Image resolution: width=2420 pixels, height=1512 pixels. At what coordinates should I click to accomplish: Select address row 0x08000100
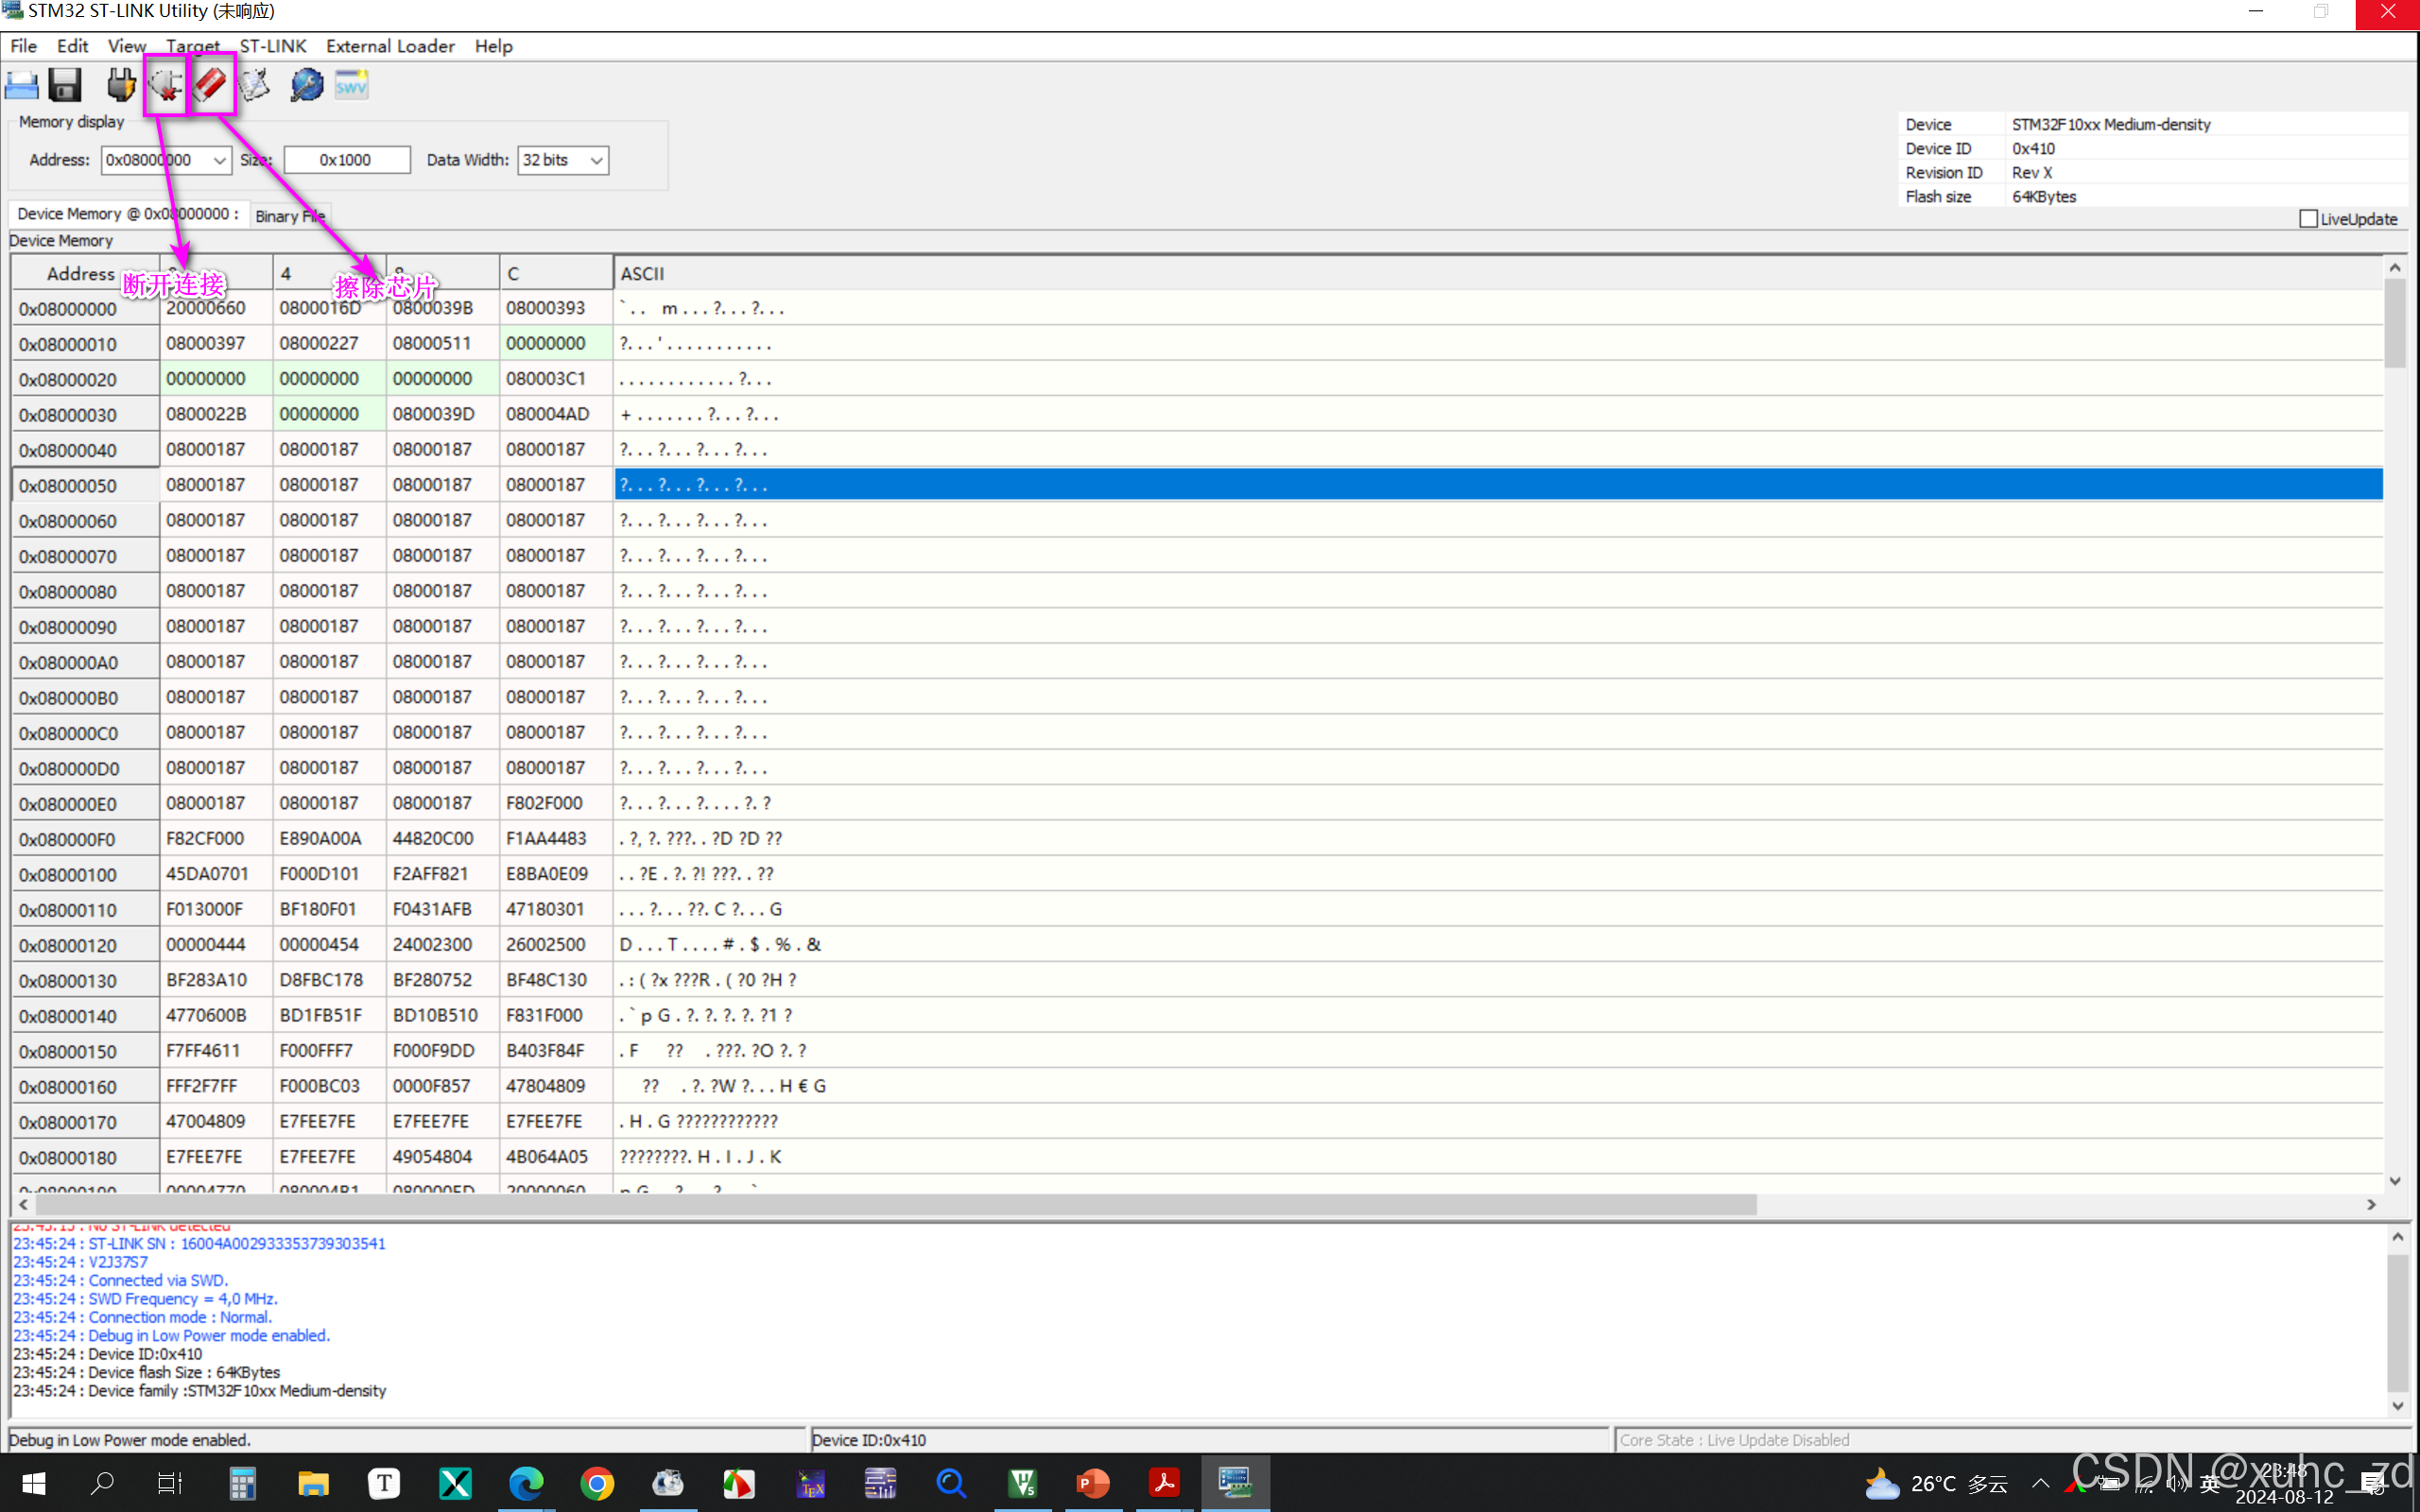85,874
